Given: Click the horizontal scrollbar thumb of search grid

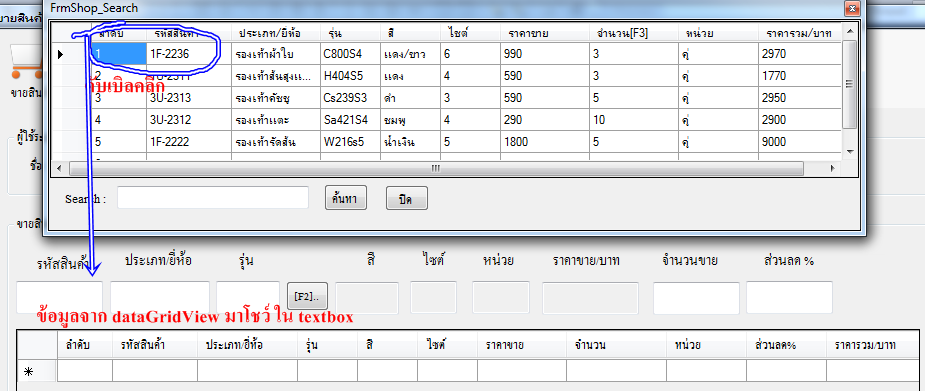Looking at the screenshot, I should (x=436, y=168).
